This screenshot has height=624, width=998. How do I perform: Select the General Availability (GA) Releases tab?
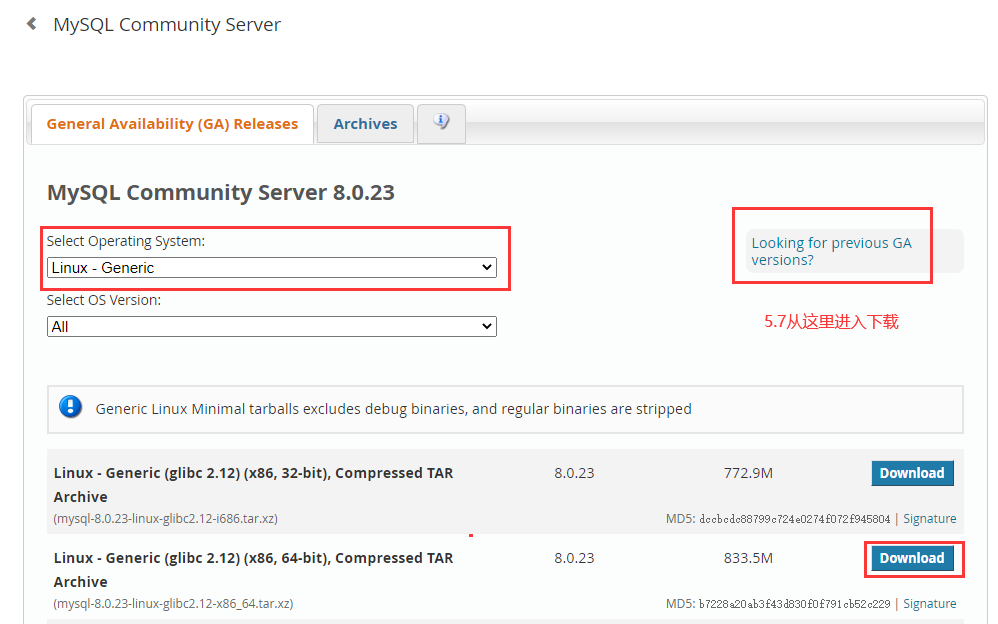(x=172, y=123)
